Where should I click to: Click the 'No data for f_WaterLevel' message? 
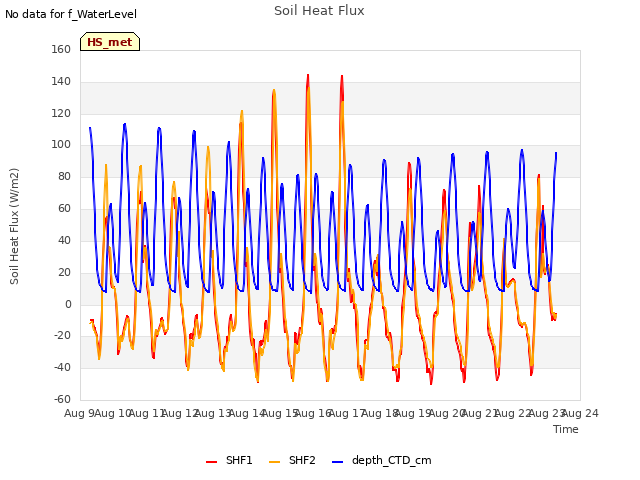click(71, 14)
